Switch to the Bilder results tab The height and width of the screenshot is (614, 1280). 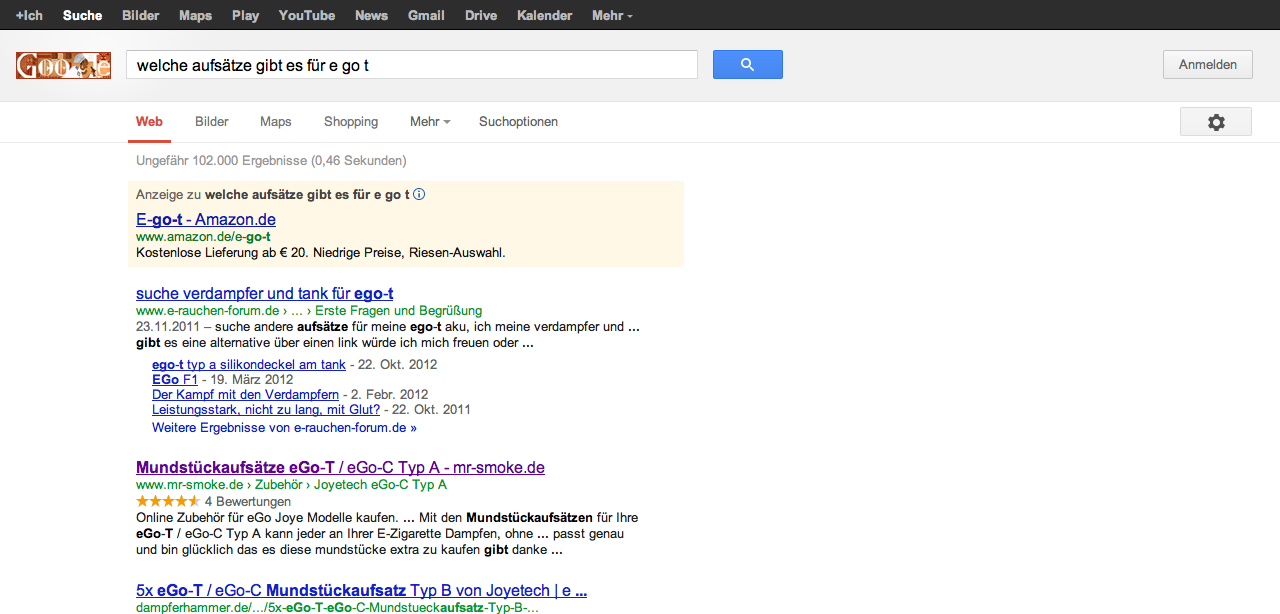[212, 122]
